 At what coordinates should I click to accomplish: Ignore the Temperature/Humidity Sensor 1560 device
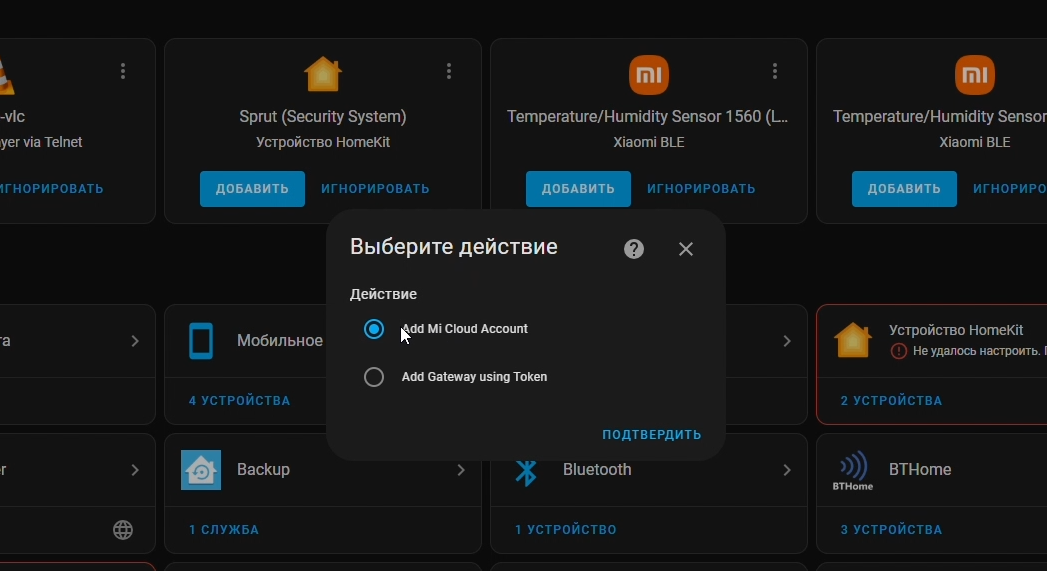[x=701, y=189]
